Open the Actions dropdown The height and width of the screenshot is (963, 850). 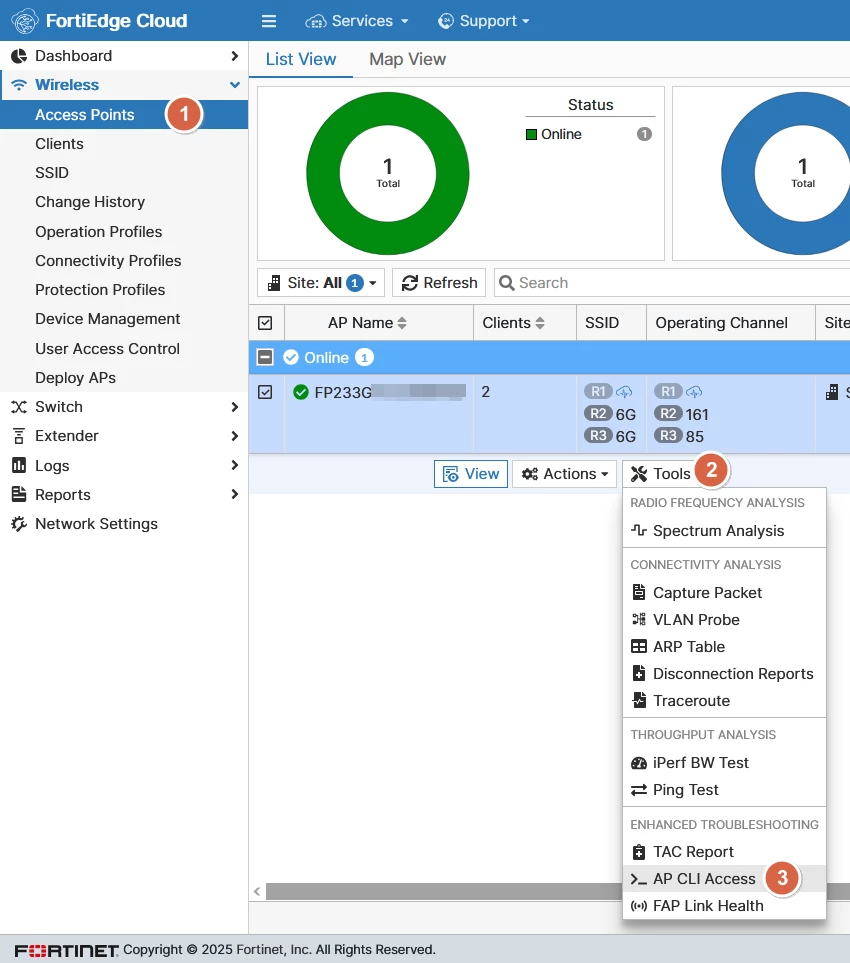(x=564, y=474)
